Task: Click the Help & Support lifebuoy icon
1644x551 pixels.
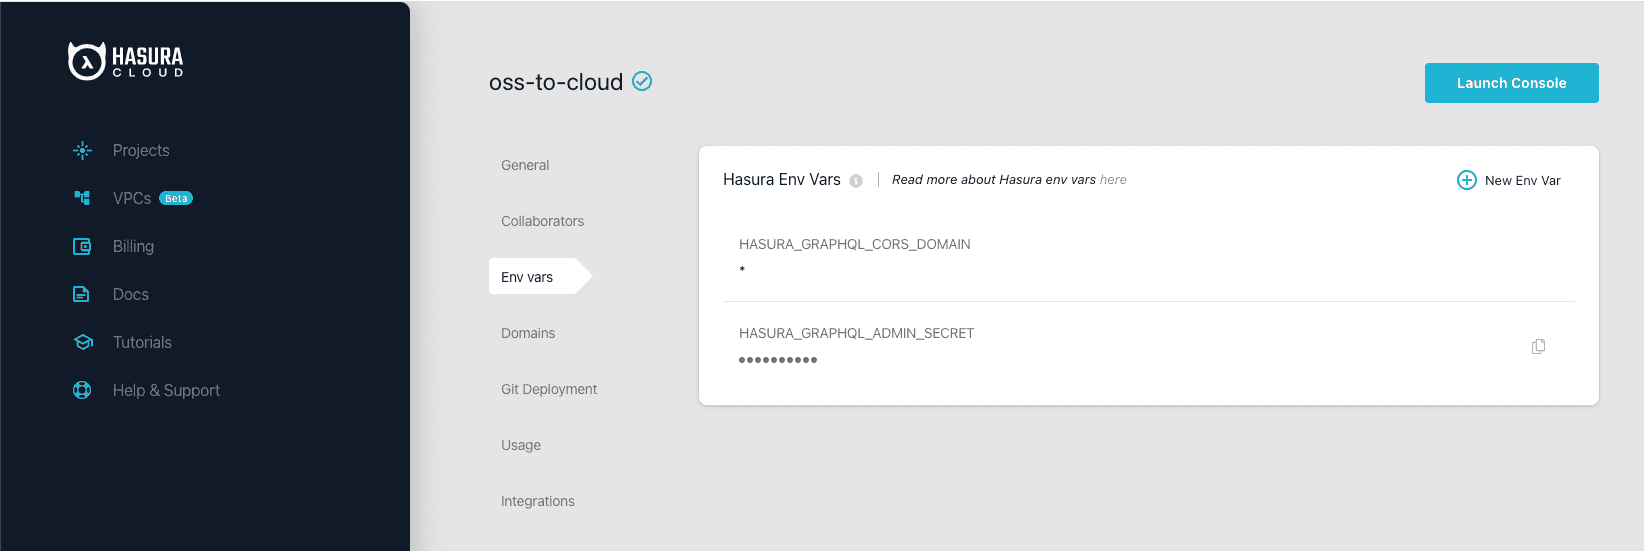Action: [x=82, y=390]
